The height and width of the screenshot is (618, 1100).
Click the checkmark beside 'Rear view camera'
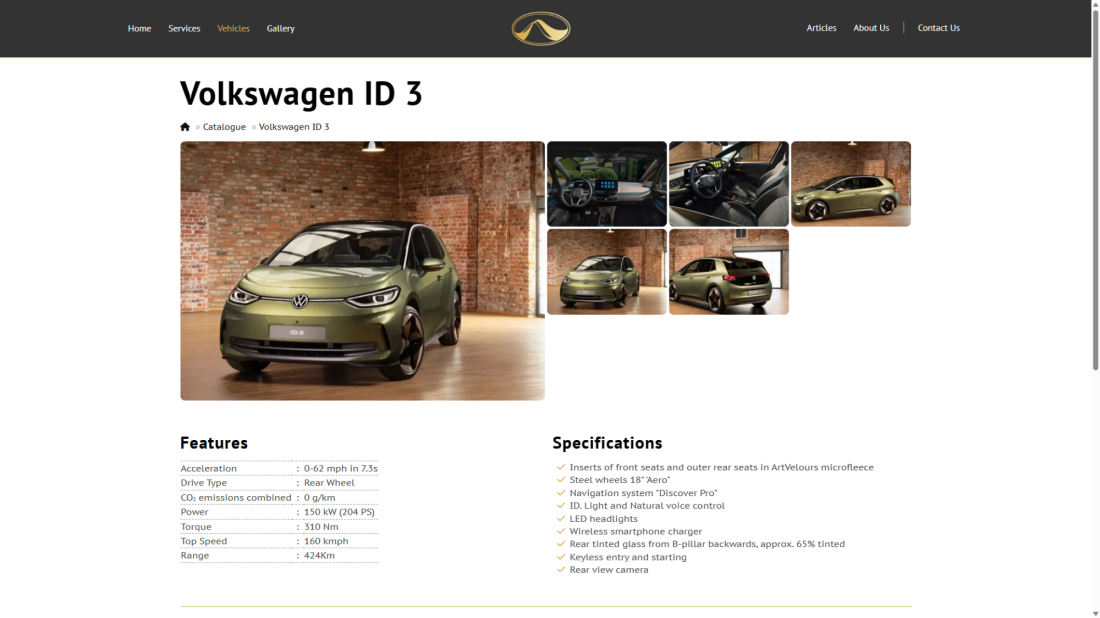[x=561, y=570]
